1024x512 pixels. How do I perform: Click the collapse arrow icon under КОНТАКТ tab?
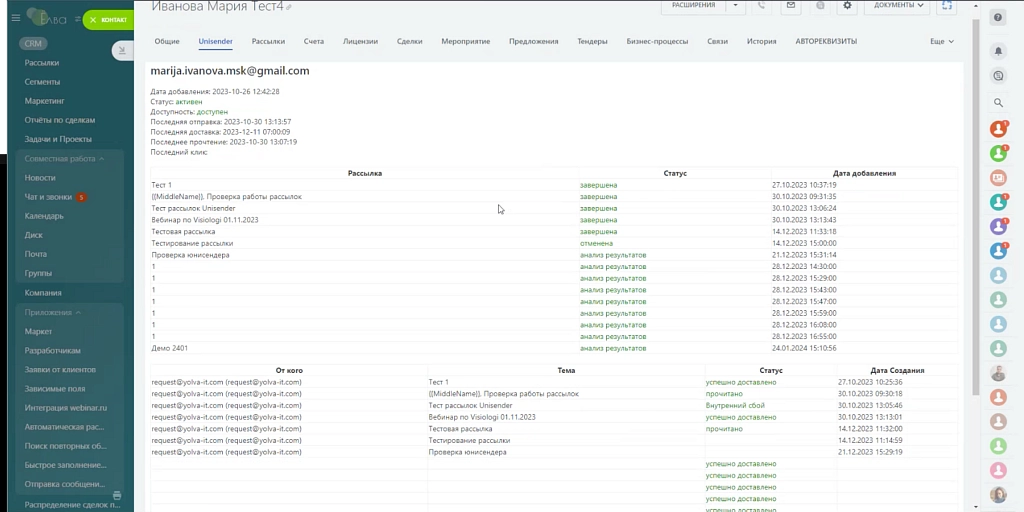[121, 50]
